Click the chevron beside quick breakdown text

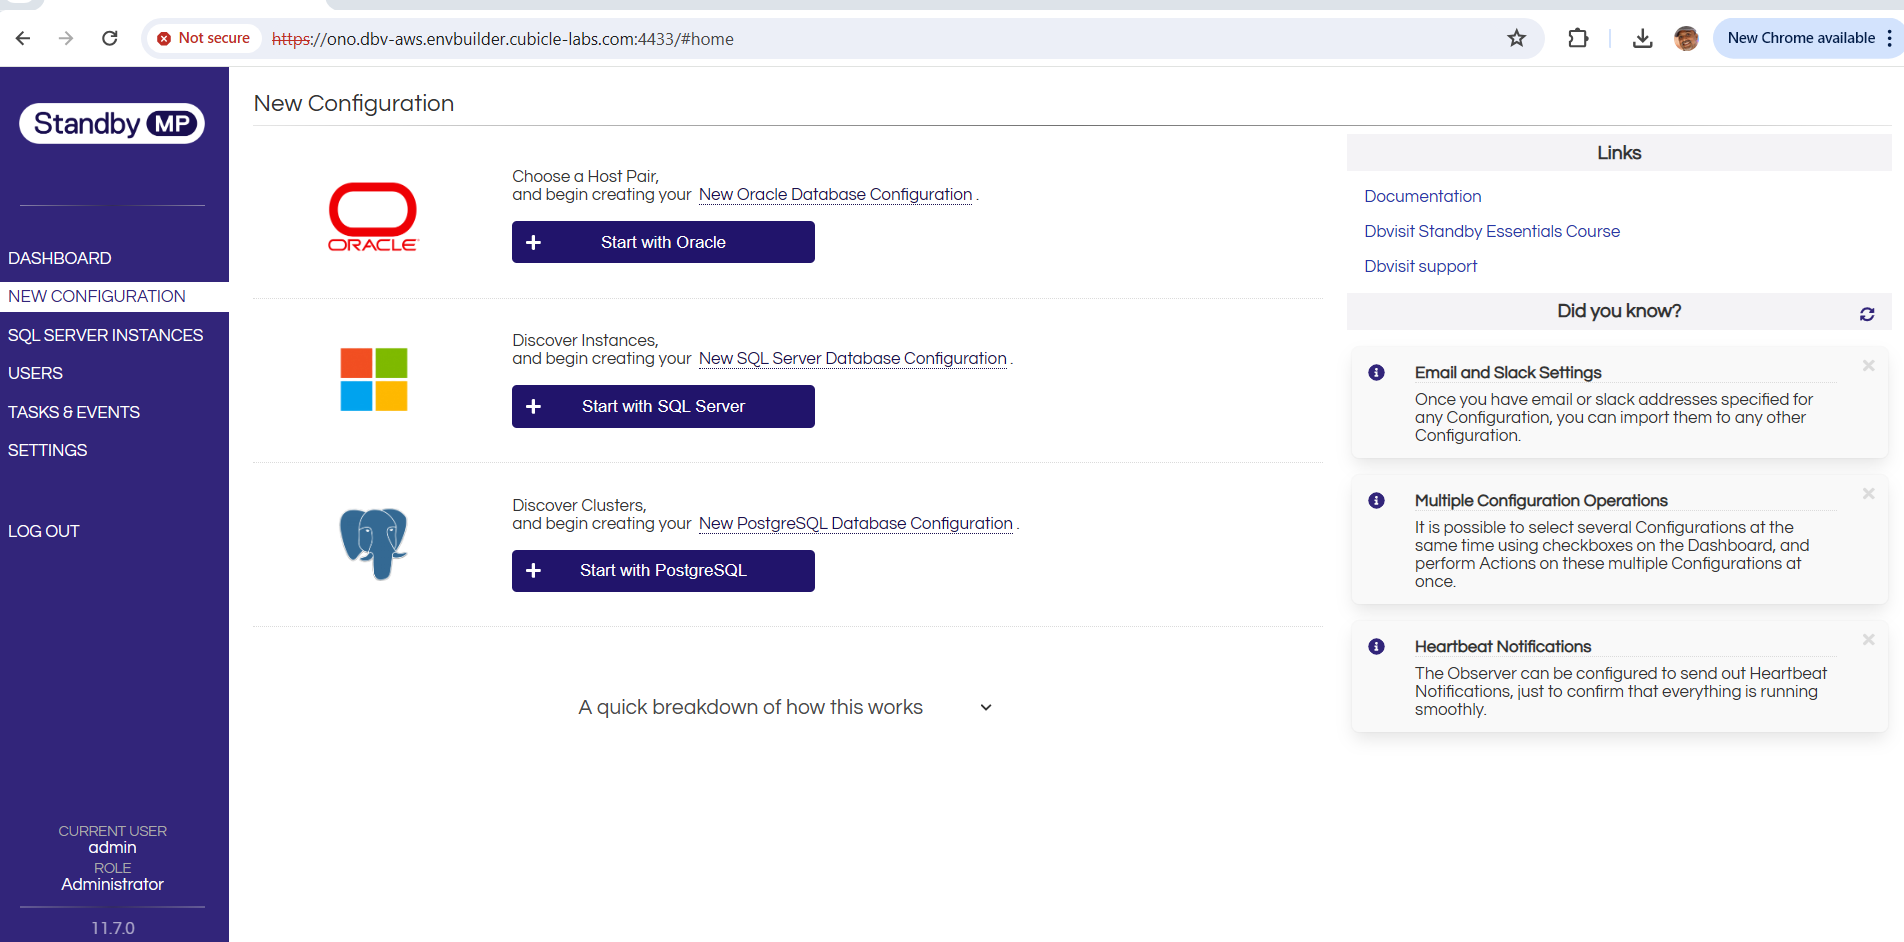tap(986, 707)
